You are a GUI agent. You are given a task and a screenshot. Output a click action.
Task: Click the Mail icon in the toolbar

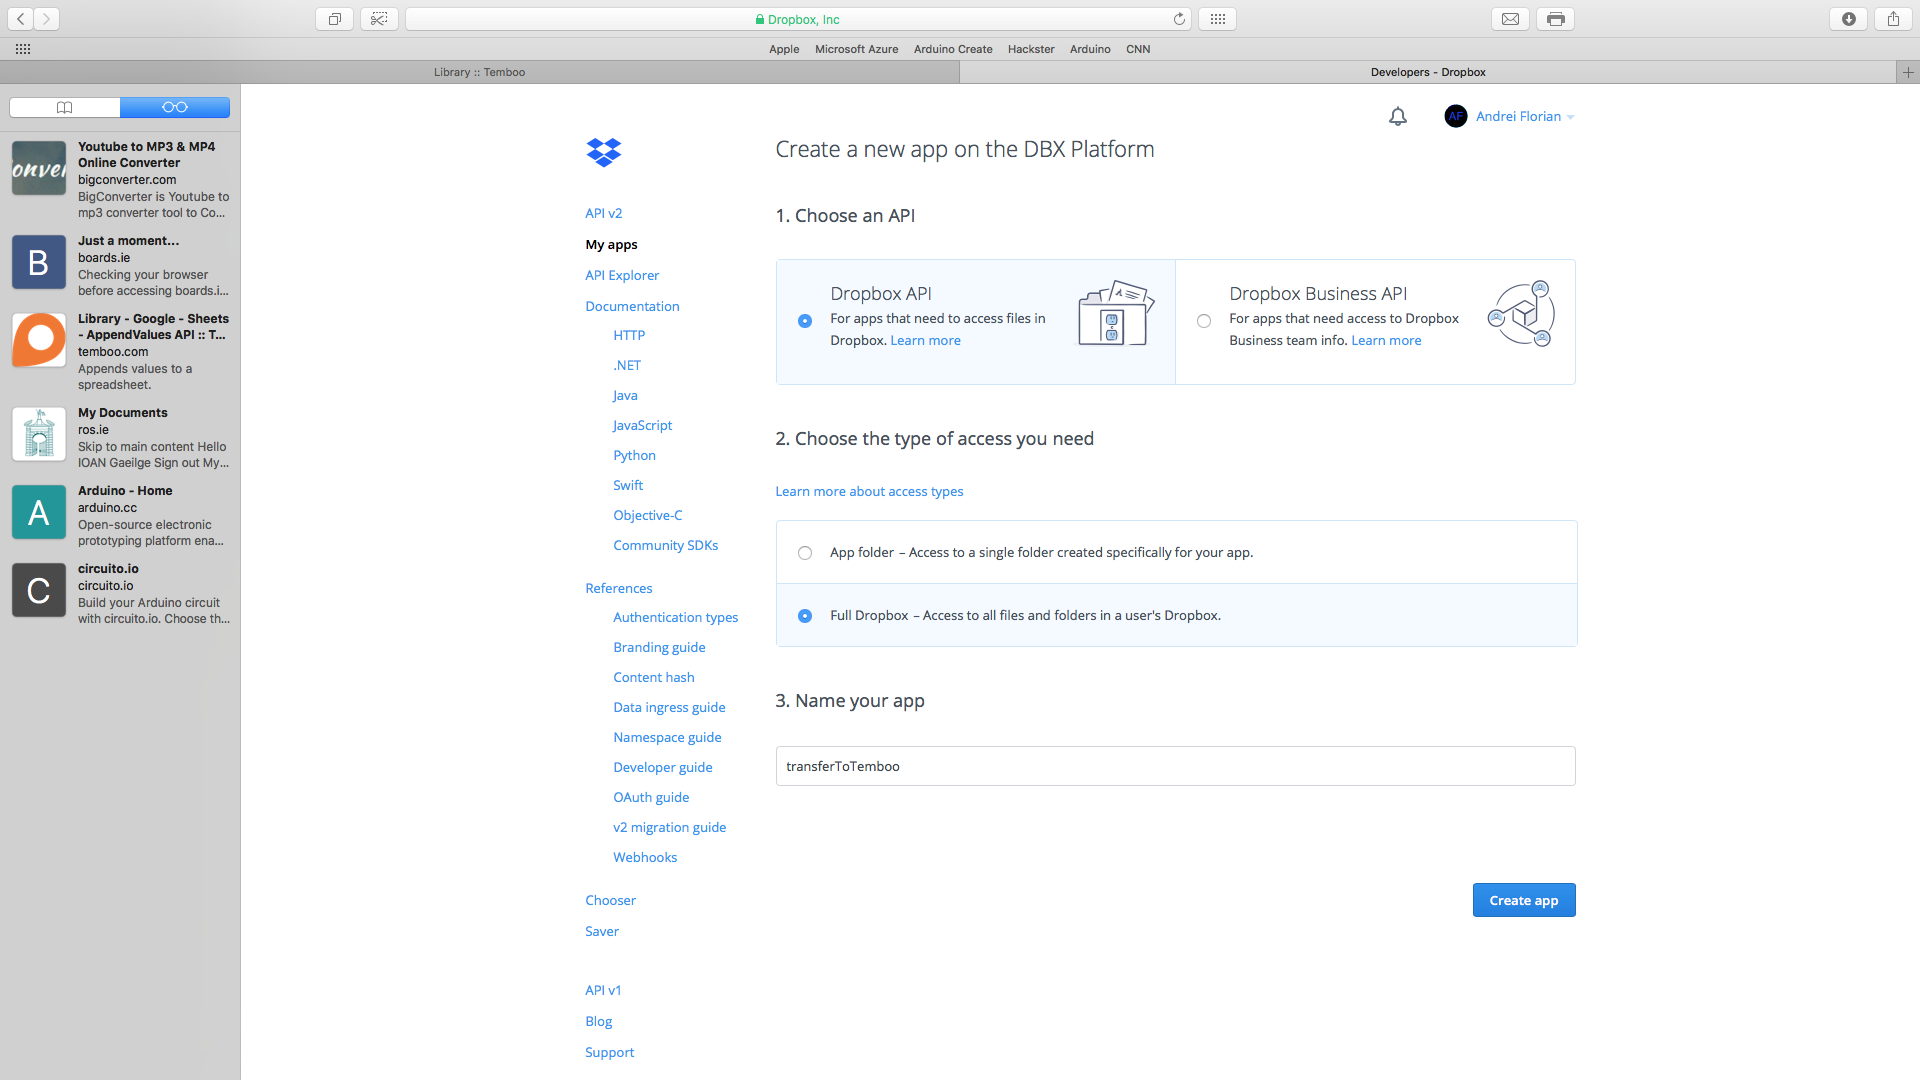coord(1510,18)
